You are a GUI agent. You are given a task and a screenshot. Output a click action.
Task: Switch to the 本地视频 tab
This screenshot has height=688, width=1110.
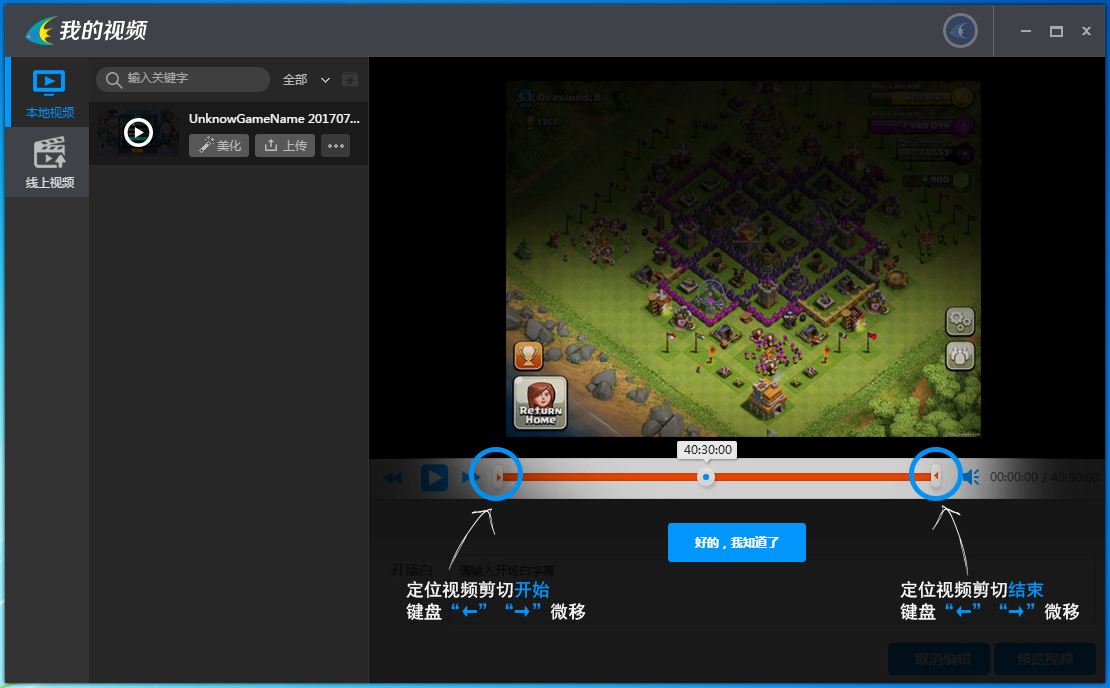click(47, 92)
